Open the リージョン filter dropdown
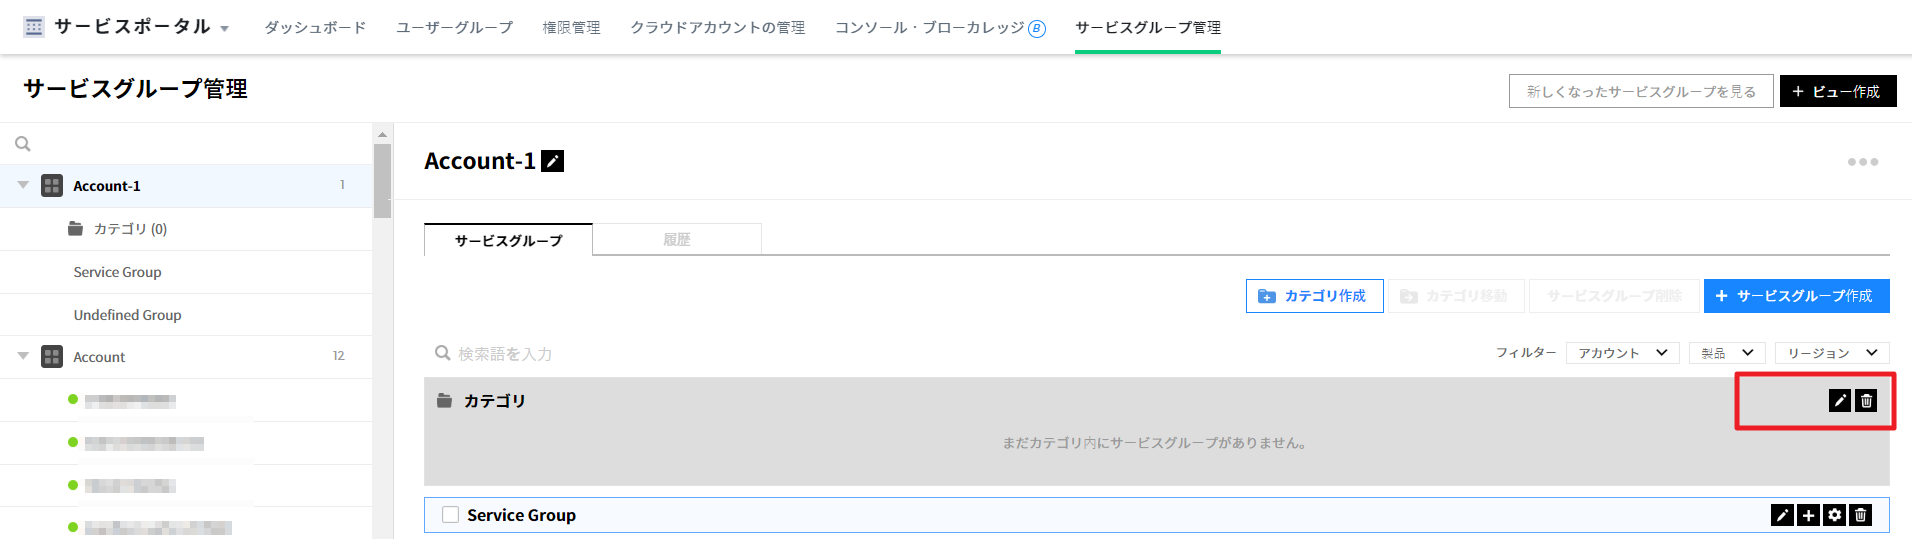Image resolution: width=1912 pixels, height=539 pixels. tap(1831, 353)
